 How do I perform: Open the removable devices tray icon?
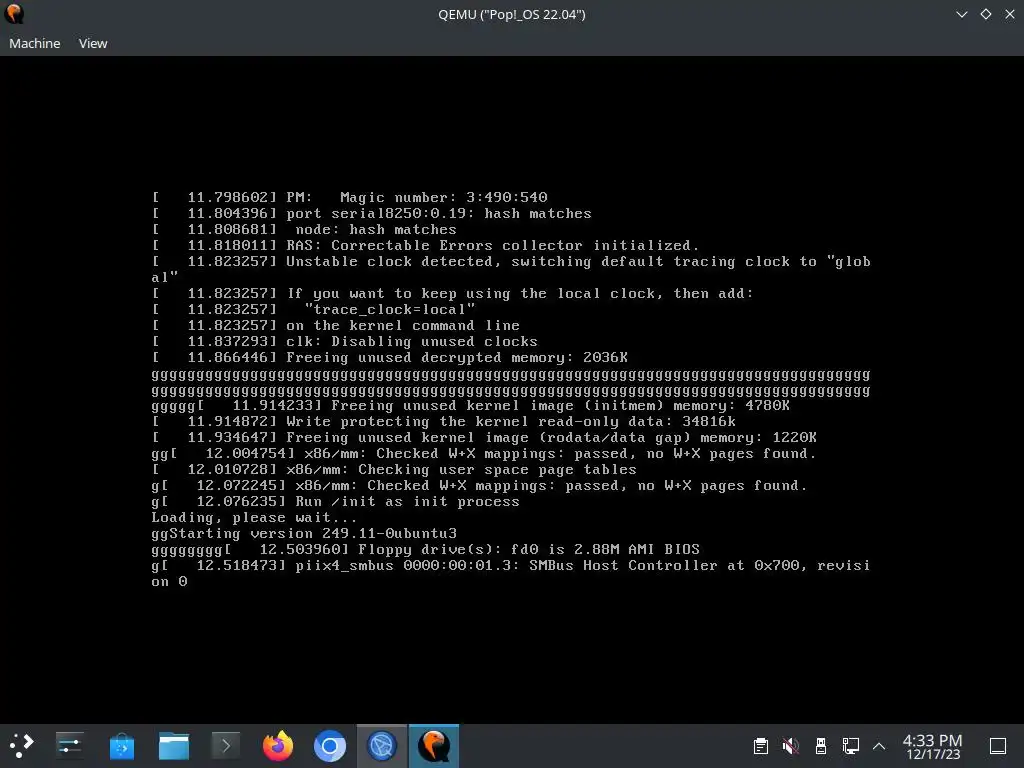[x=821, y=746]
